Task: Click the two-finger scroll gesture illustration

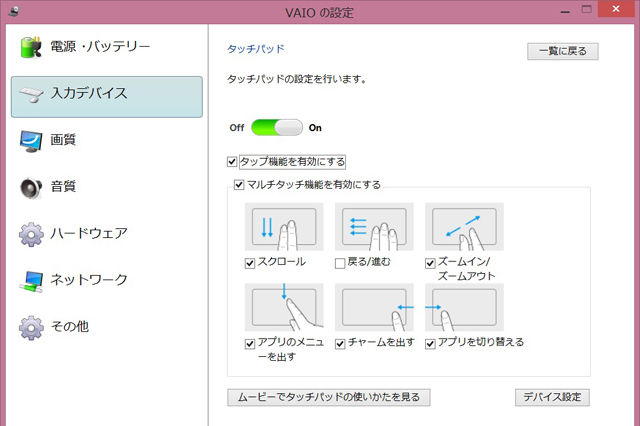Action: (x=284, y=227)
